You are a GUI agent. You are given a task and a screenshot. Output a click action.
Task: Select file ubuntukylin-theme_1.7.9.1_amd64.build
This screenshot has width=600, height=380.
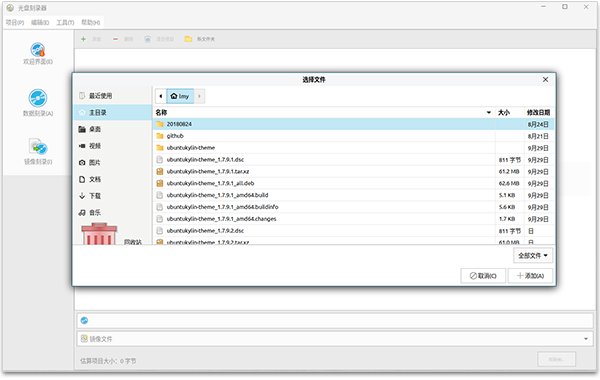click(x=352, y=195)
